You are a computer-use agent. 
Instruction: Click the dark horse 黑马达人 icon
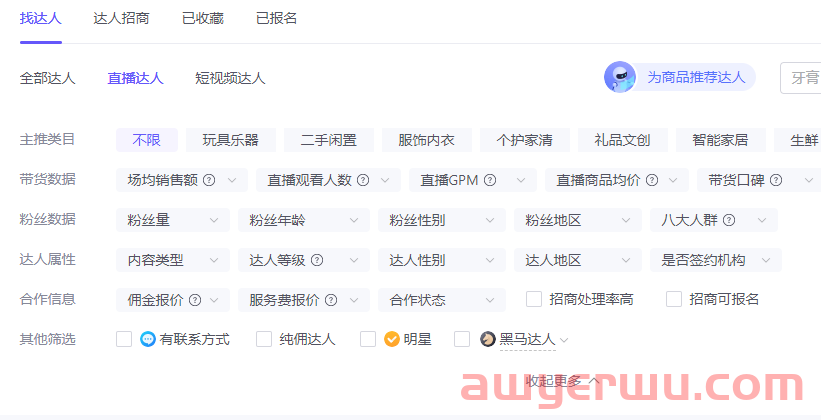(487, 339)
